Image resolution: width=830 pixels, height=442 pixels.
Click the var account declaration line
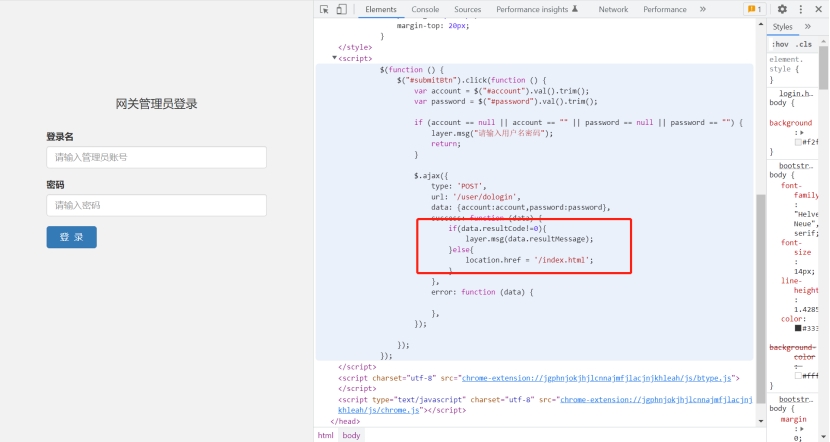pyautogui.click(x=501, y=91)
